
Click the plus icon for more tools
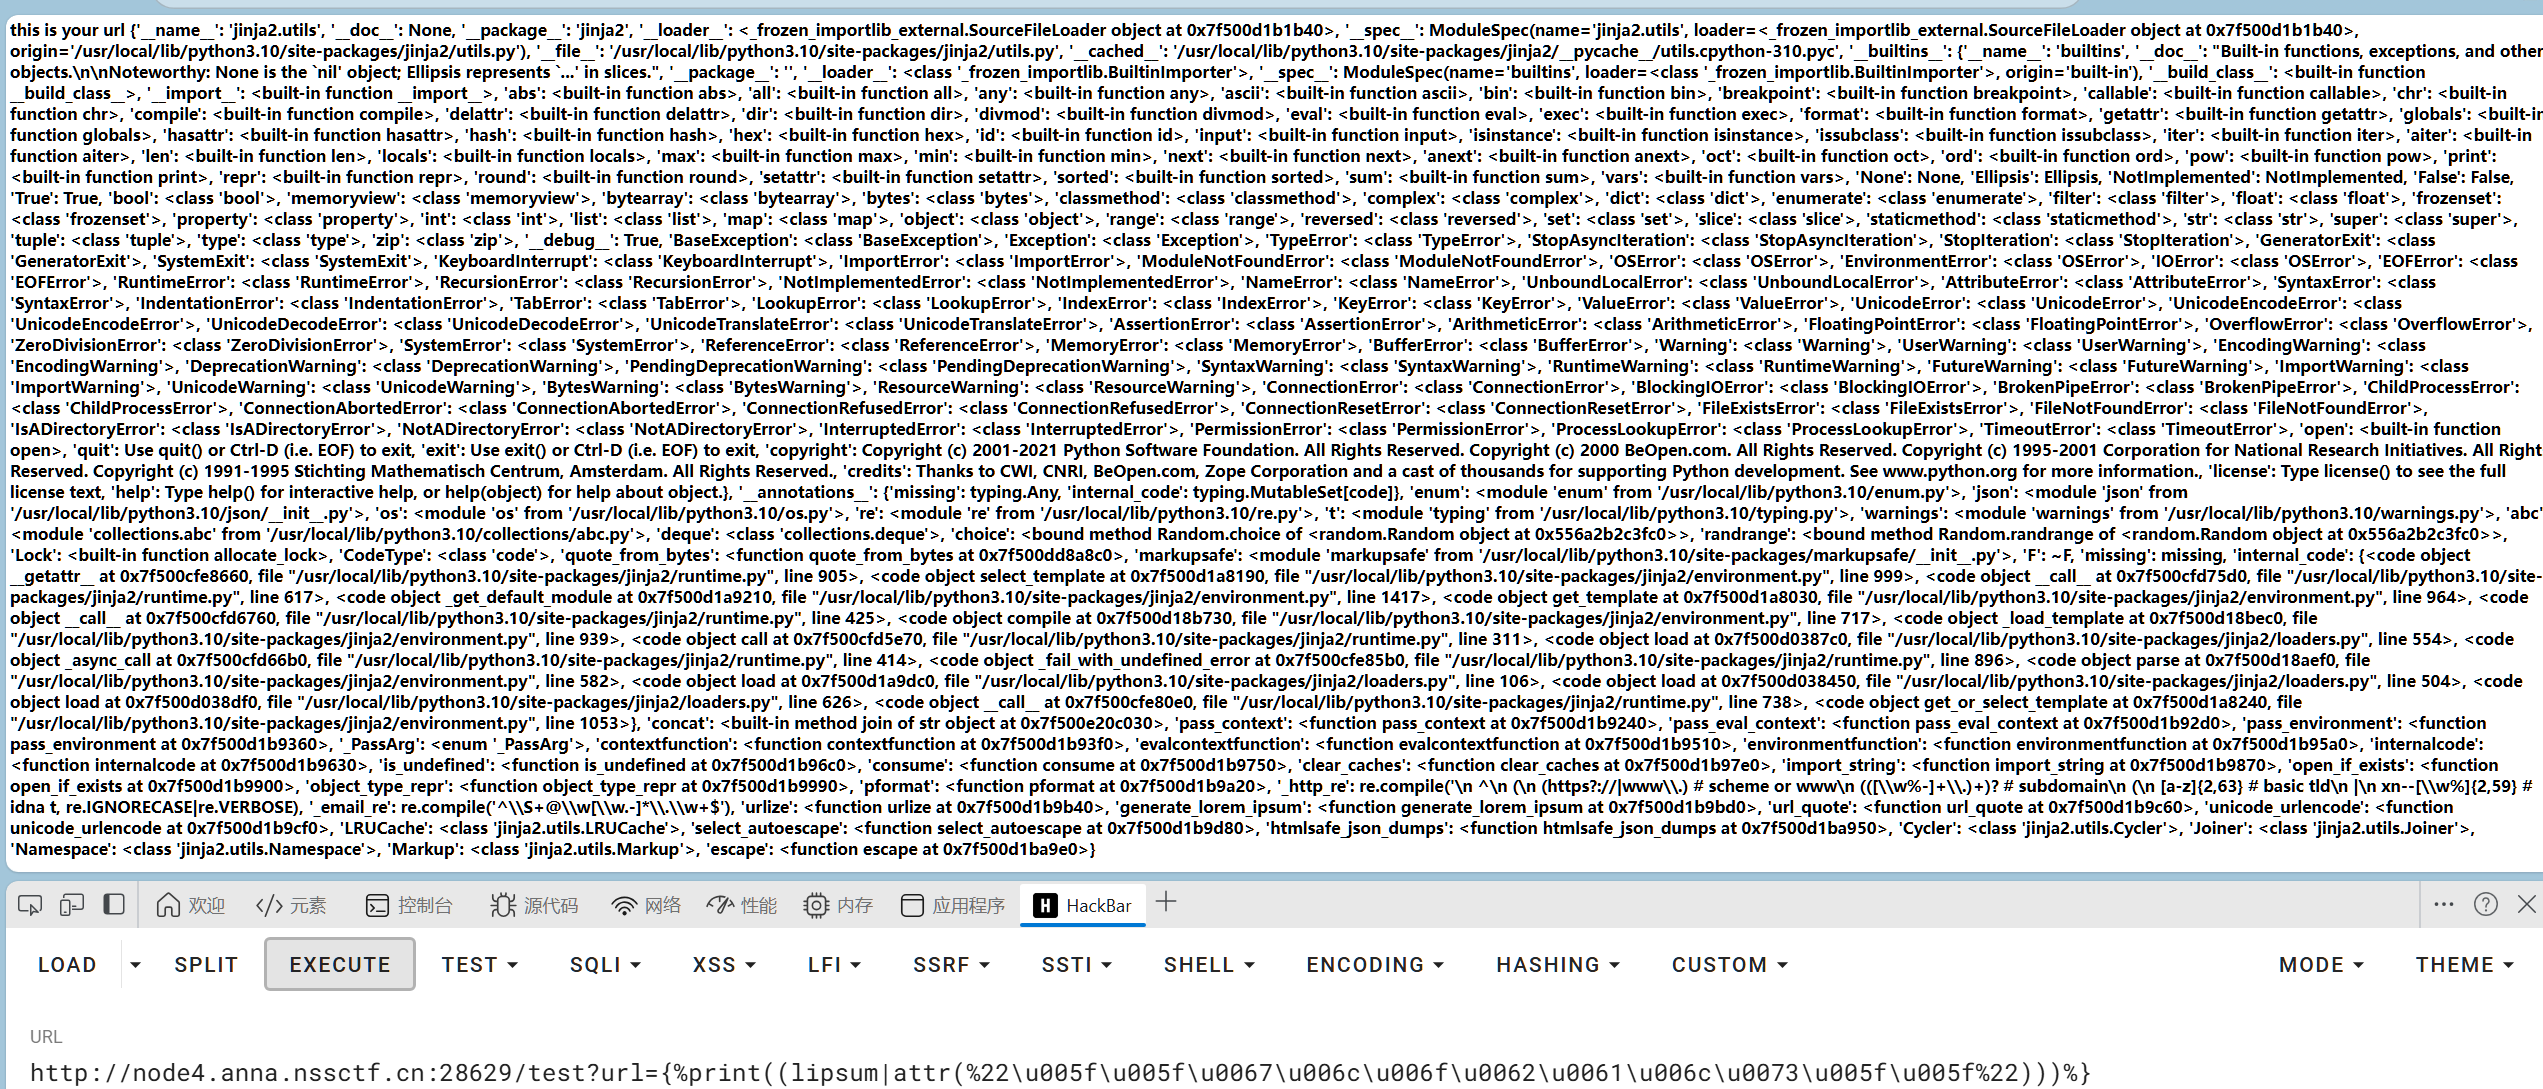click(x=1166, y=903)
